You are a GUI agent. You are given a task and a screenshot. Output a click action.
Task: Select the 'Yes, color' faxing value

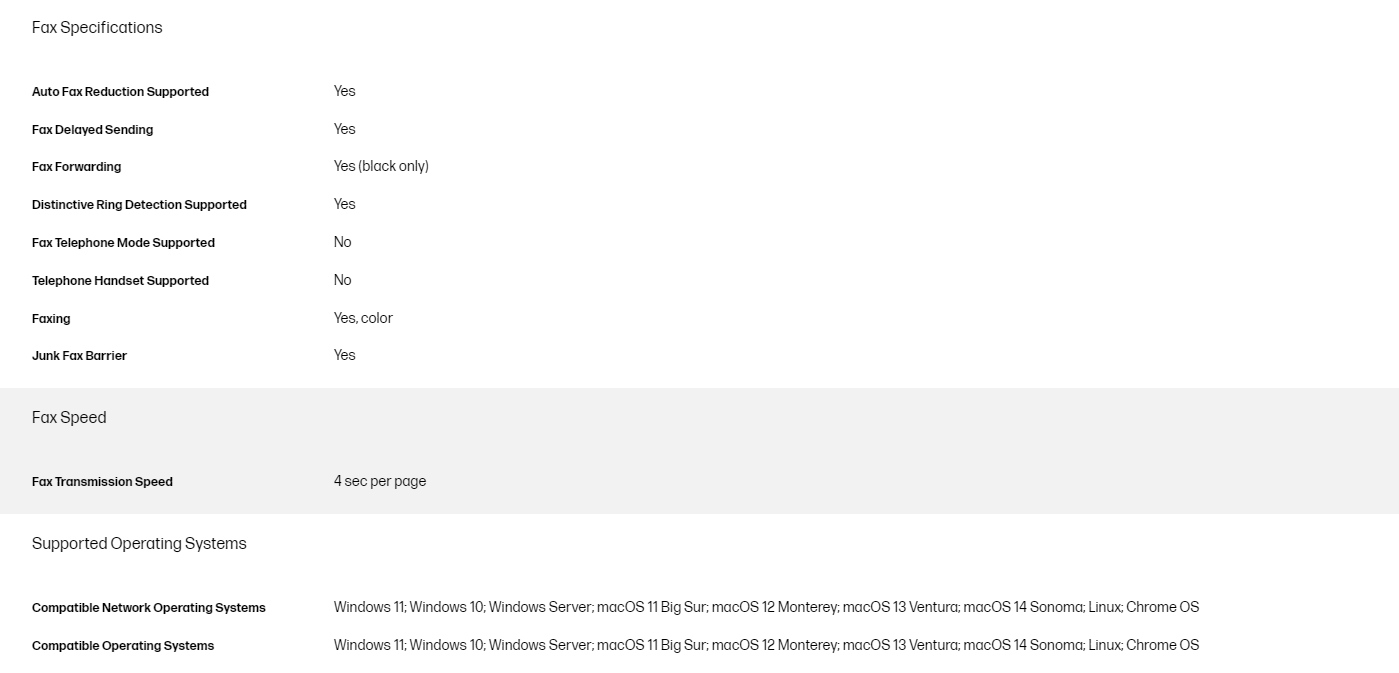click(x=363, y=318)
